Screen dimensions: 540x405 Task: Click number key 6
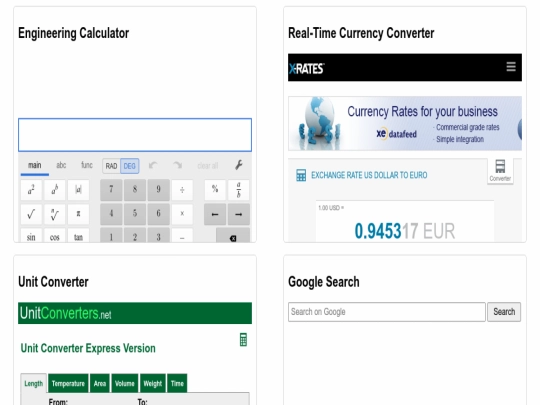point(158,214)
